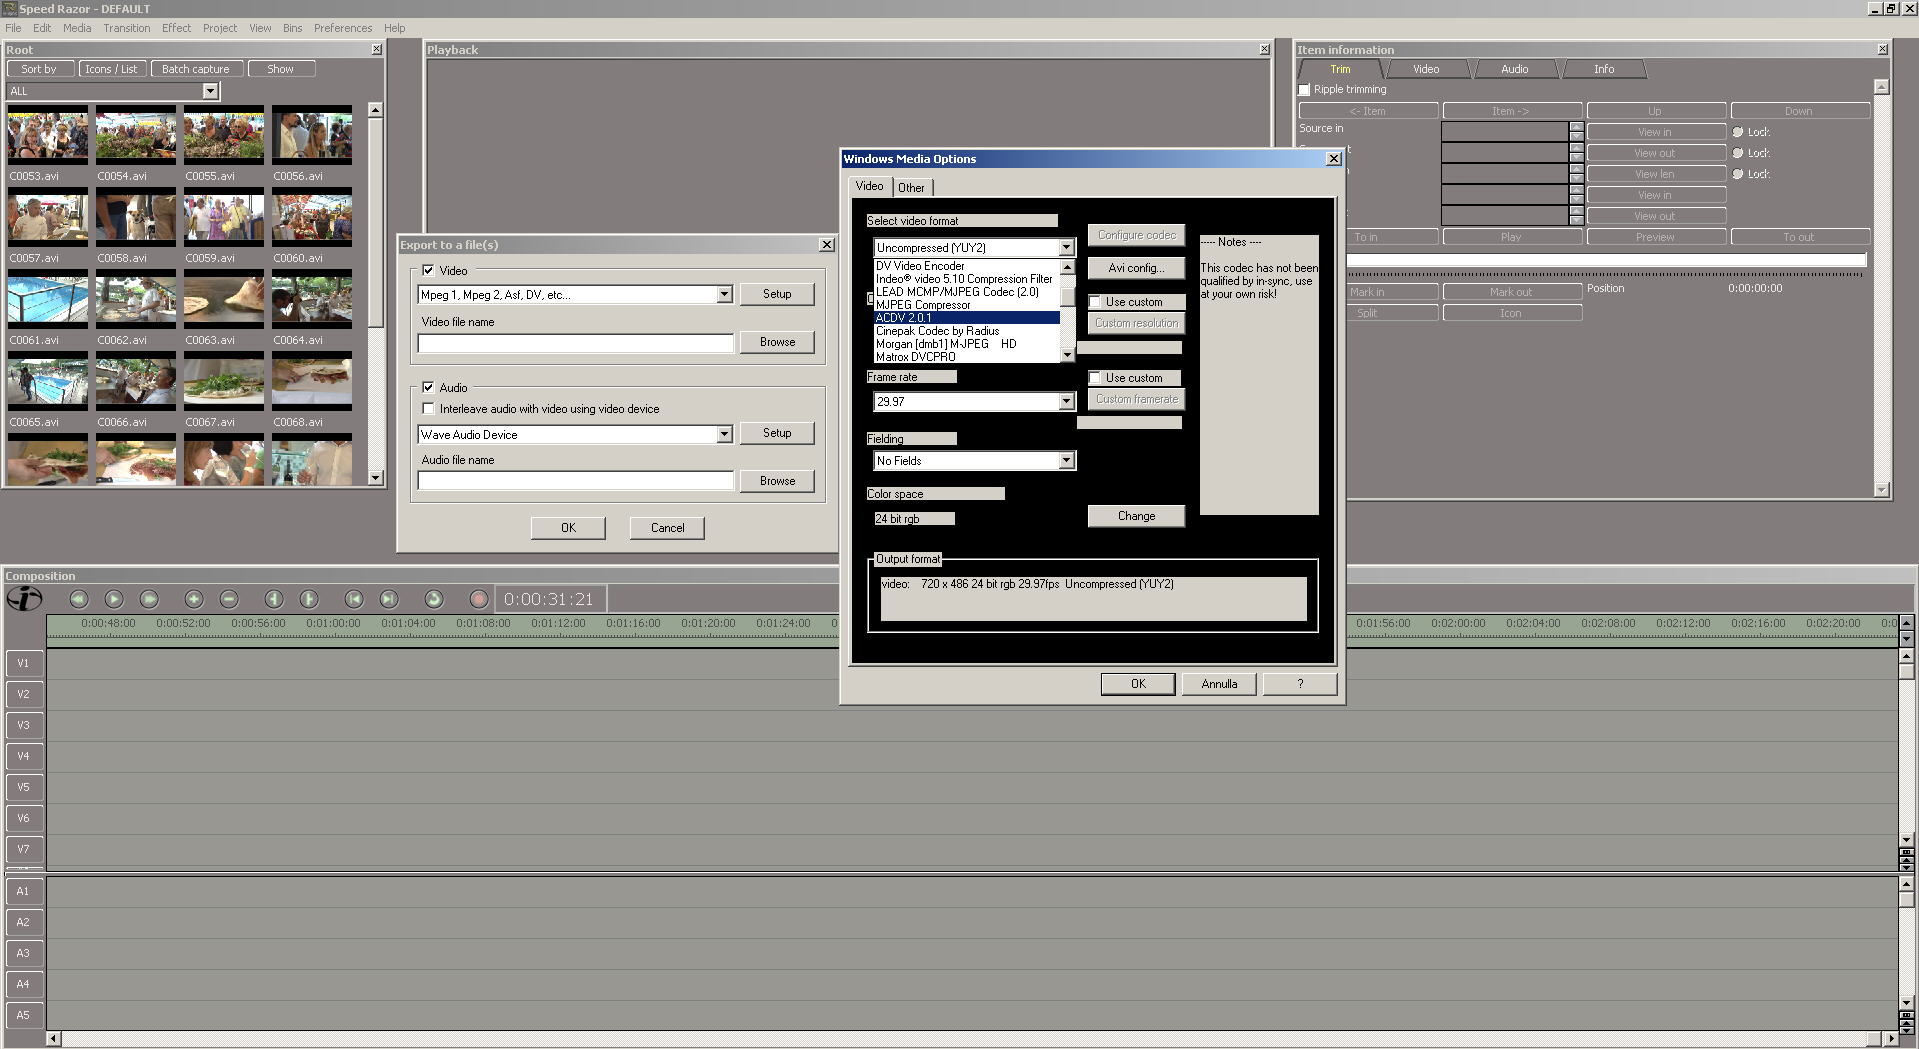Image resolution: width=1919 pixels, height=1049 pixels.
Task: Open the Fielding No Fields dropdown
Action: [1066, 461]
